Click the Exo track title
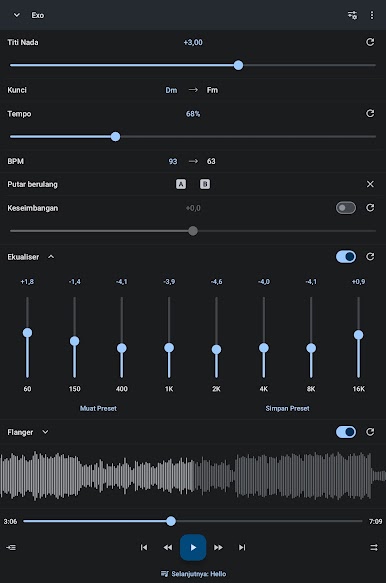This screenshot has height=583, width=386. pyautogui.click(x=38, y=15)
